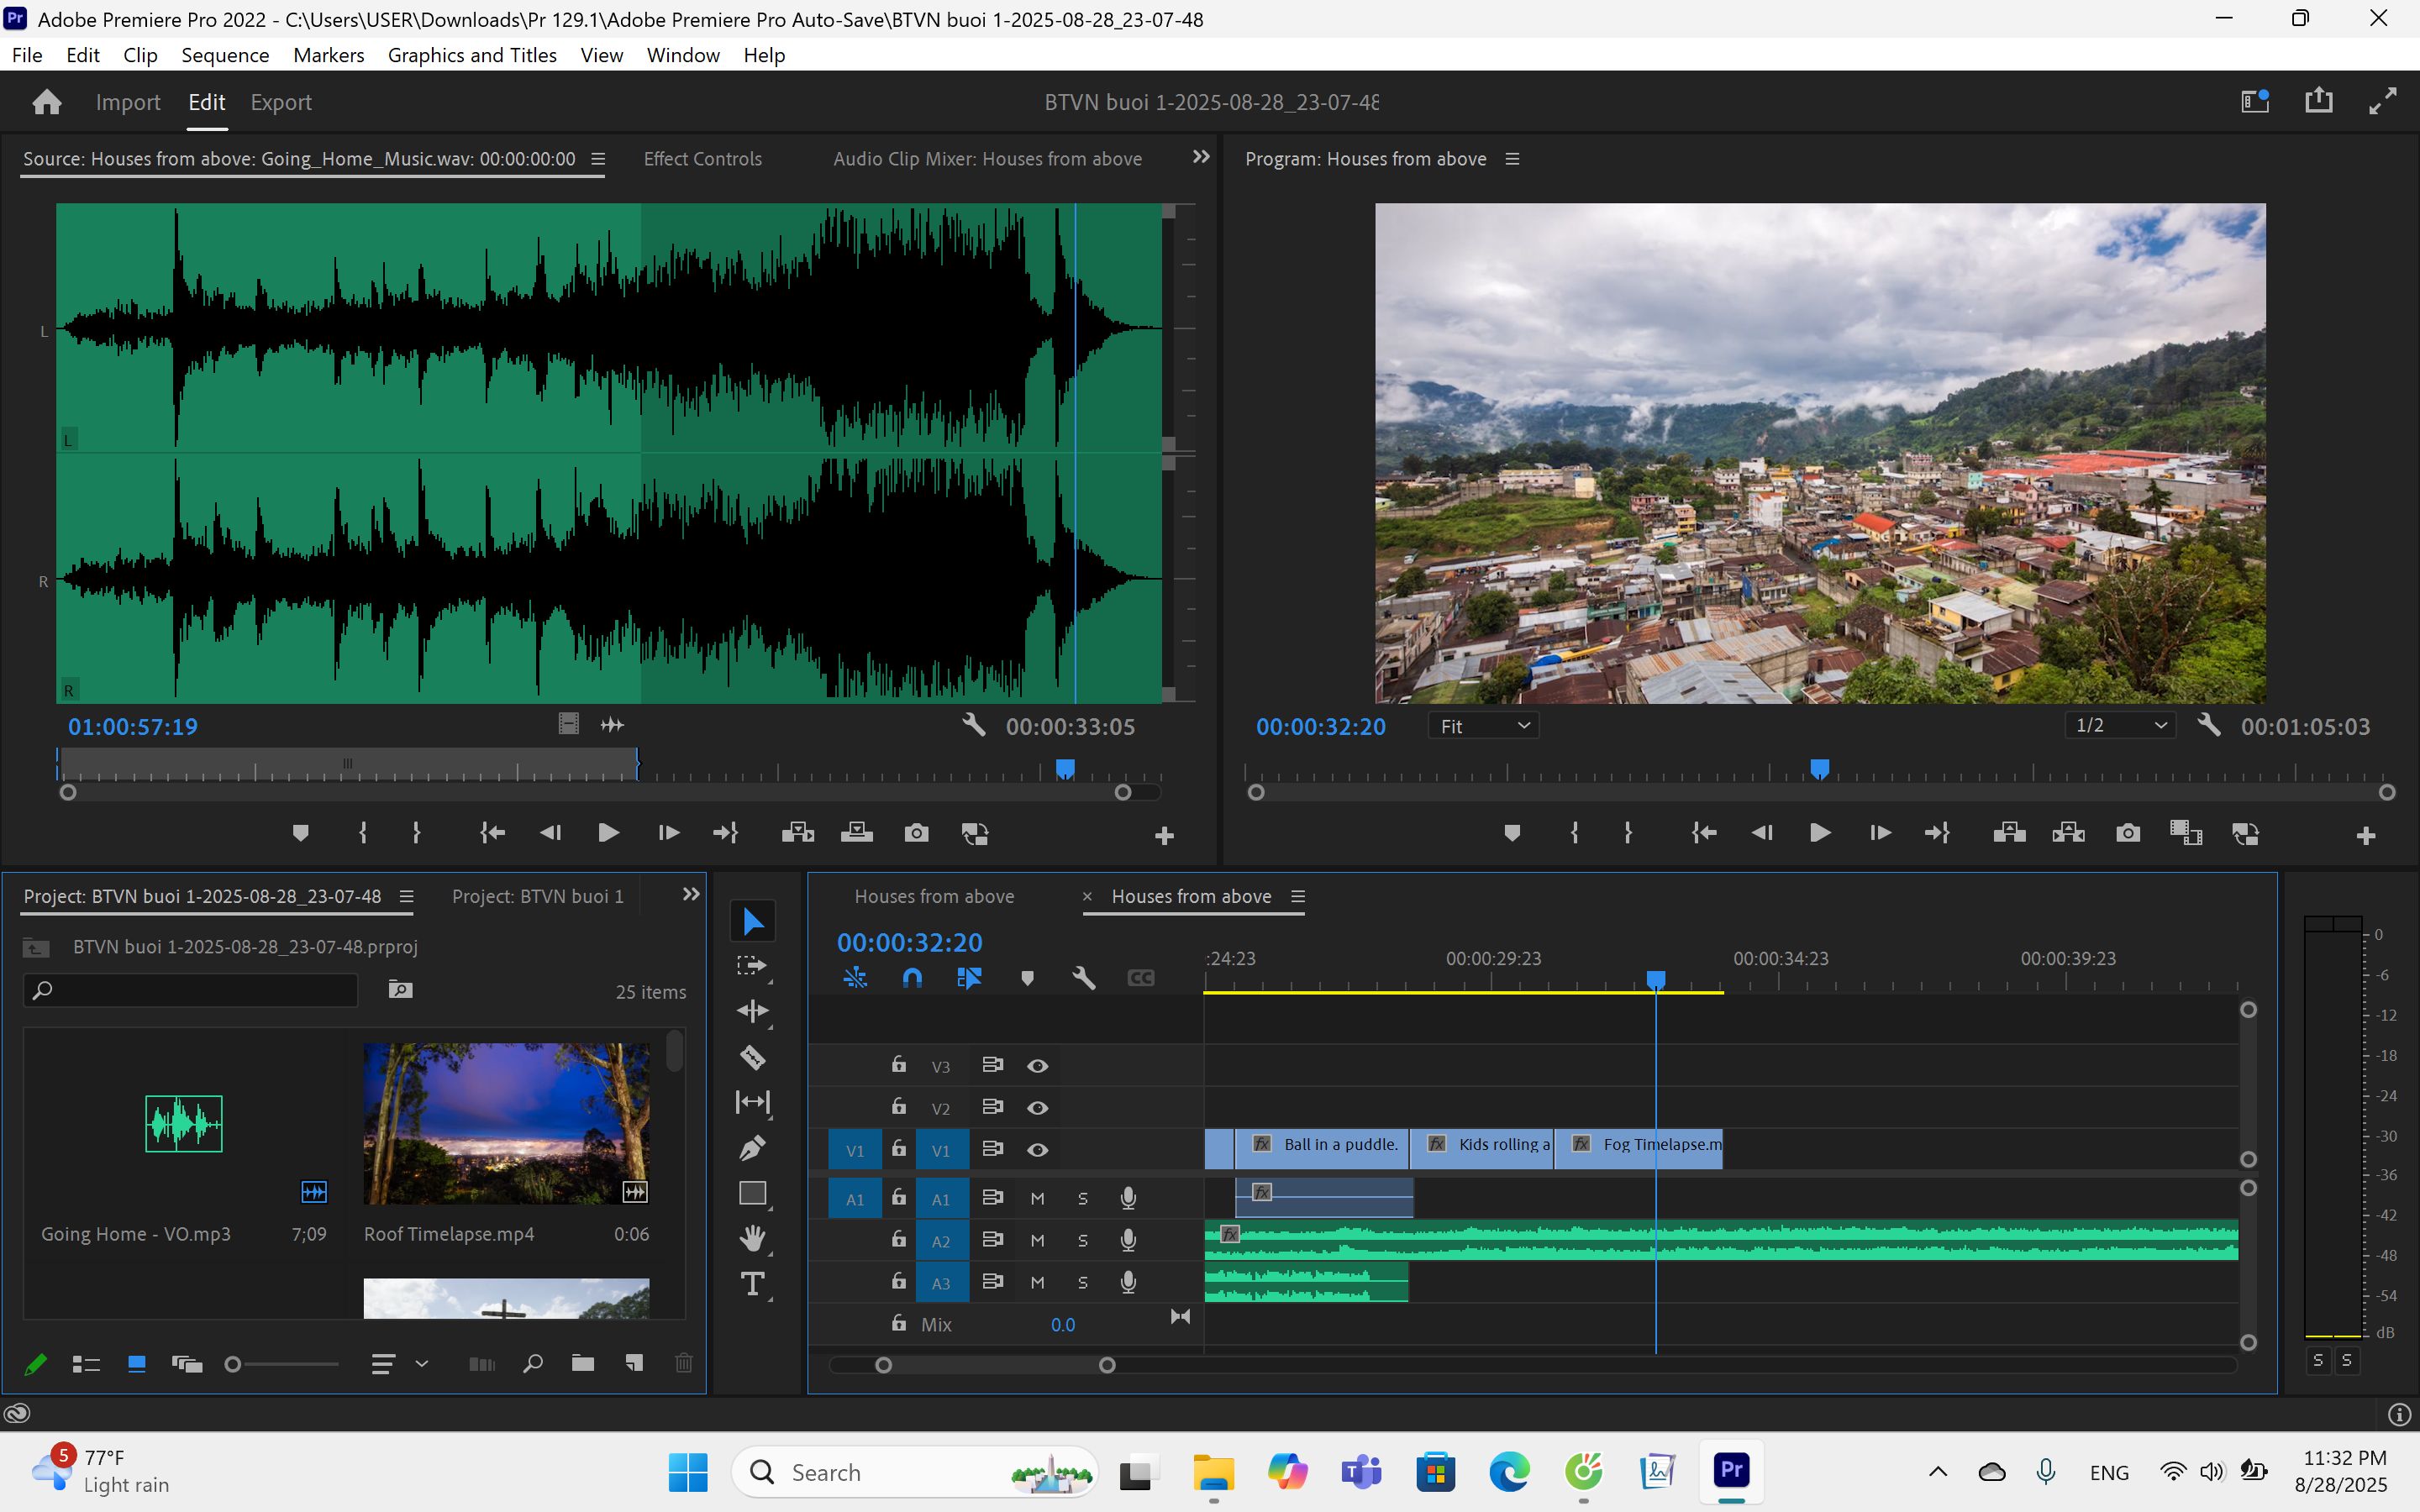The height and width of the screenshot is (1512, 2420).
Task: Click Insert button in Source monitor
Action: 797,833
